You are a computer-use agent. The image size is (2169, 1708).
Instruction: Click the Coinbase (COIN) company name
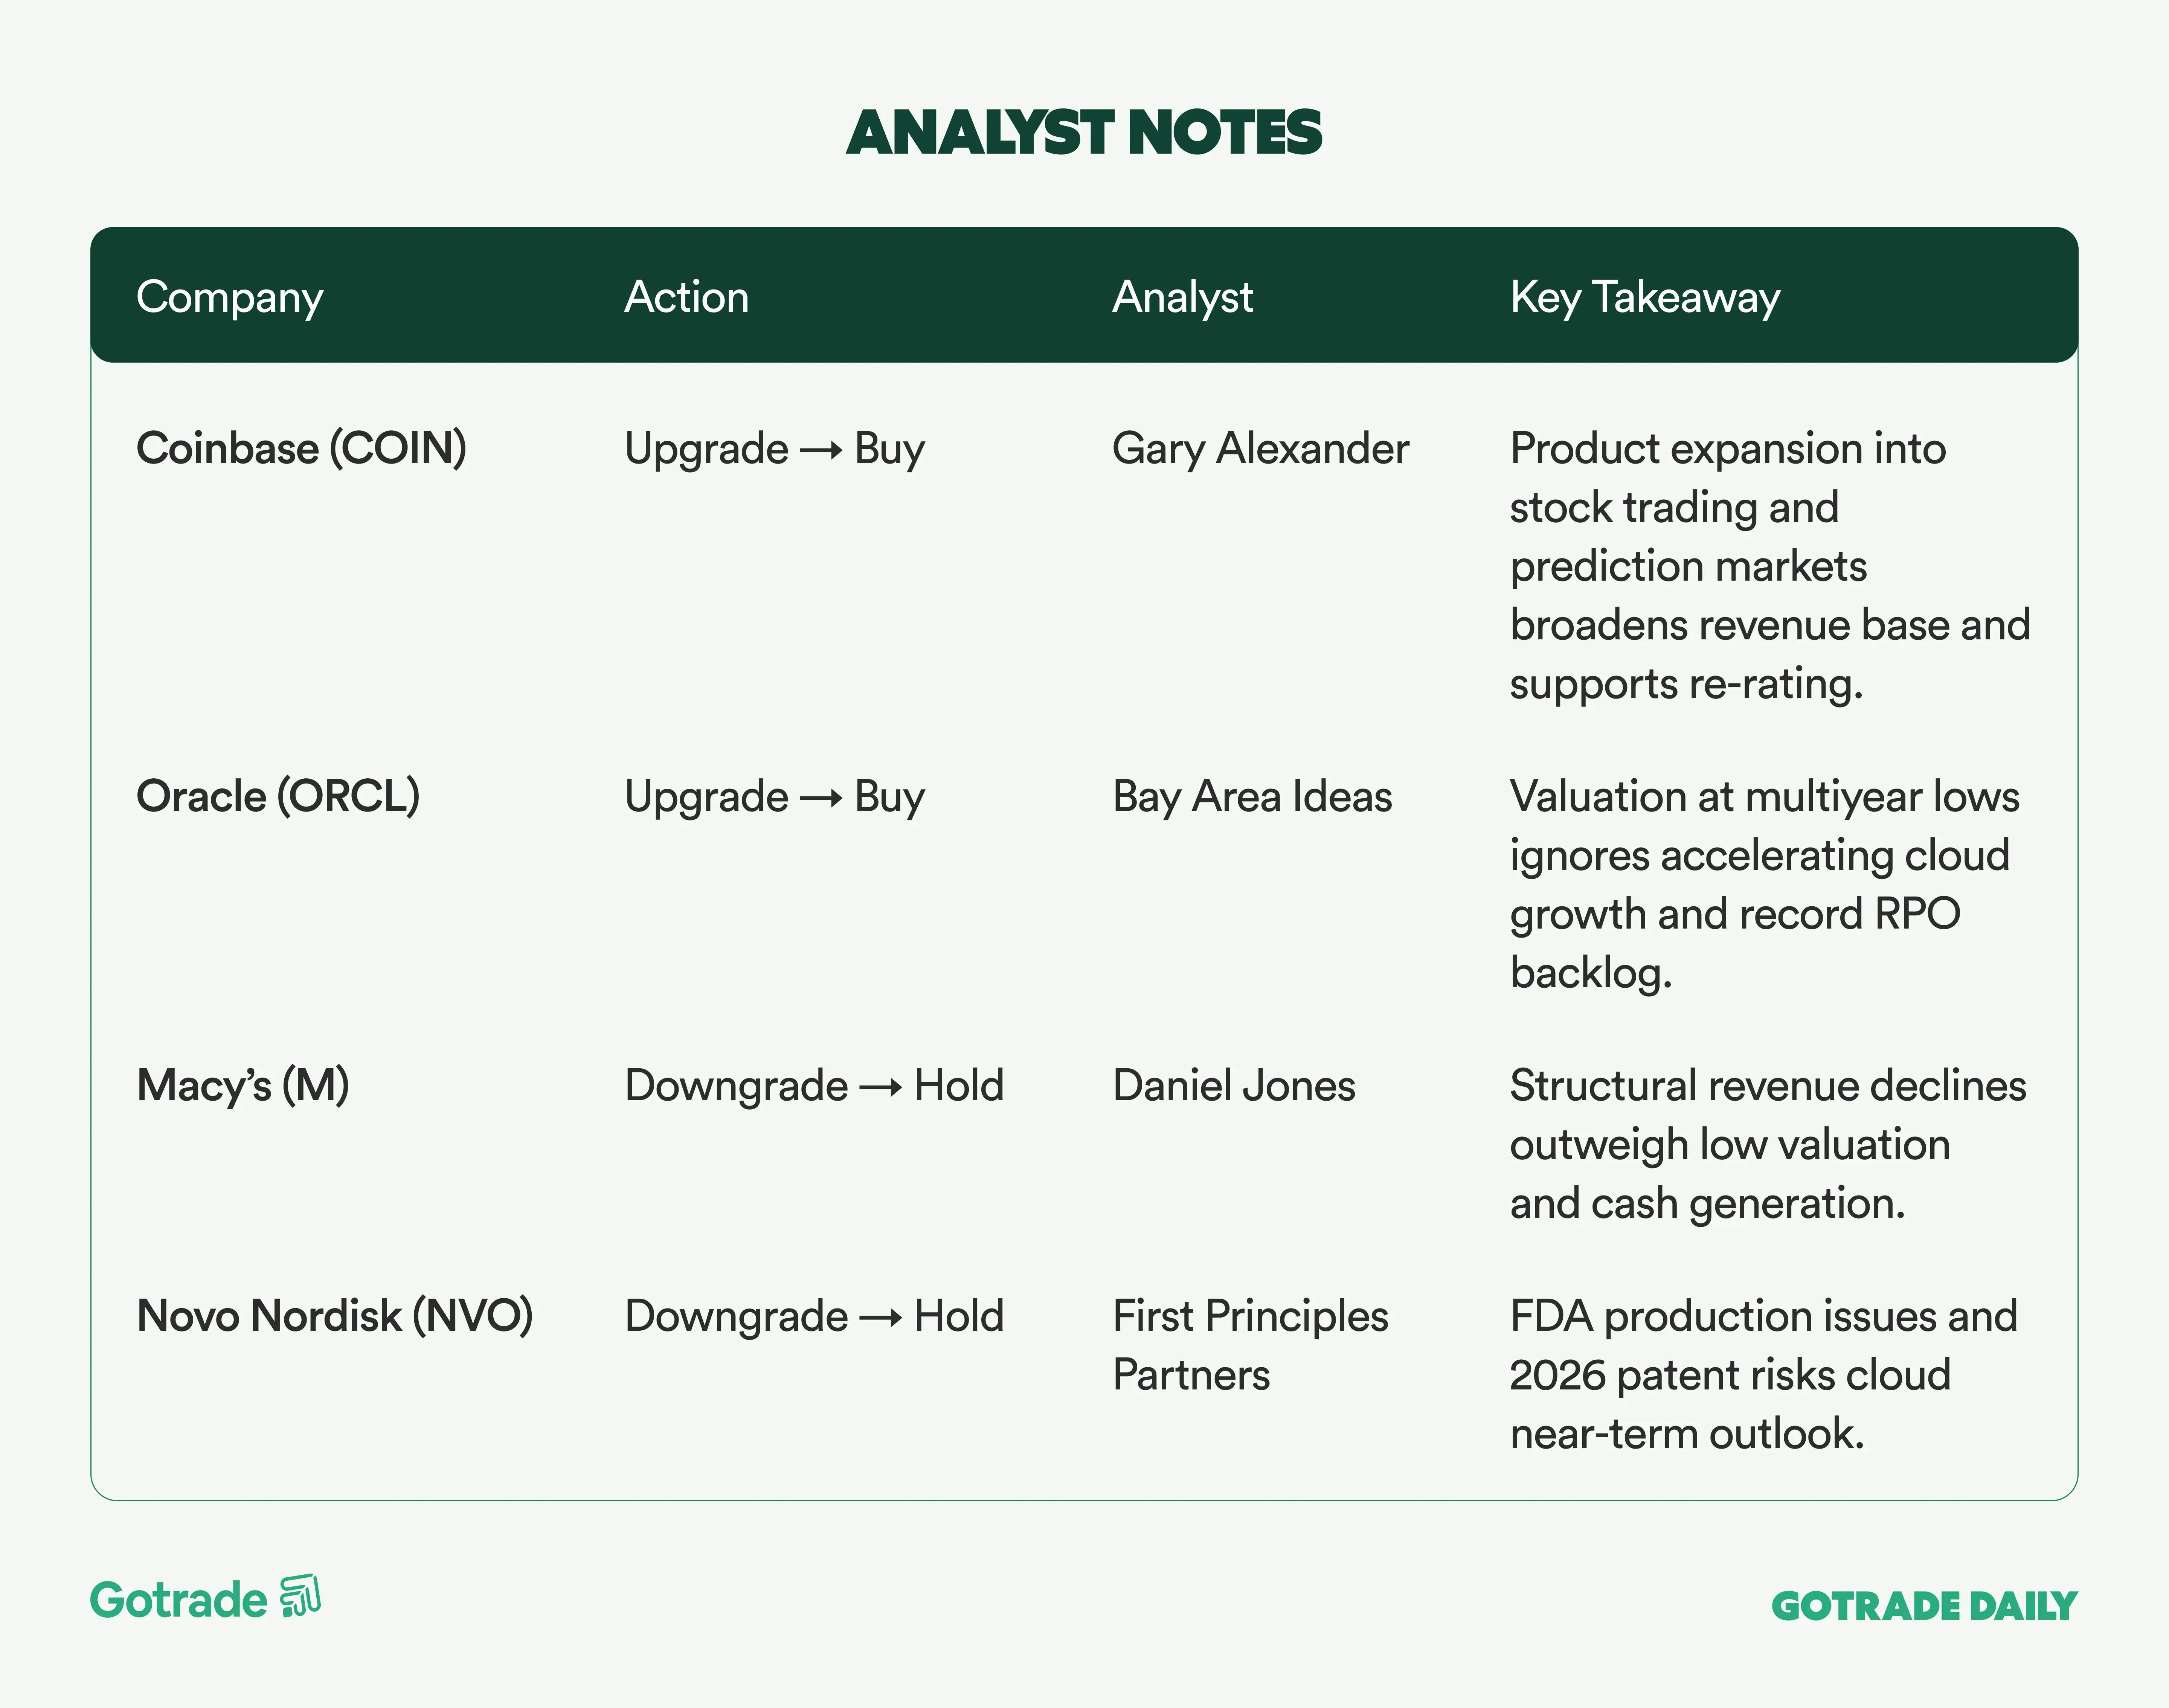(x=301, y=448)
